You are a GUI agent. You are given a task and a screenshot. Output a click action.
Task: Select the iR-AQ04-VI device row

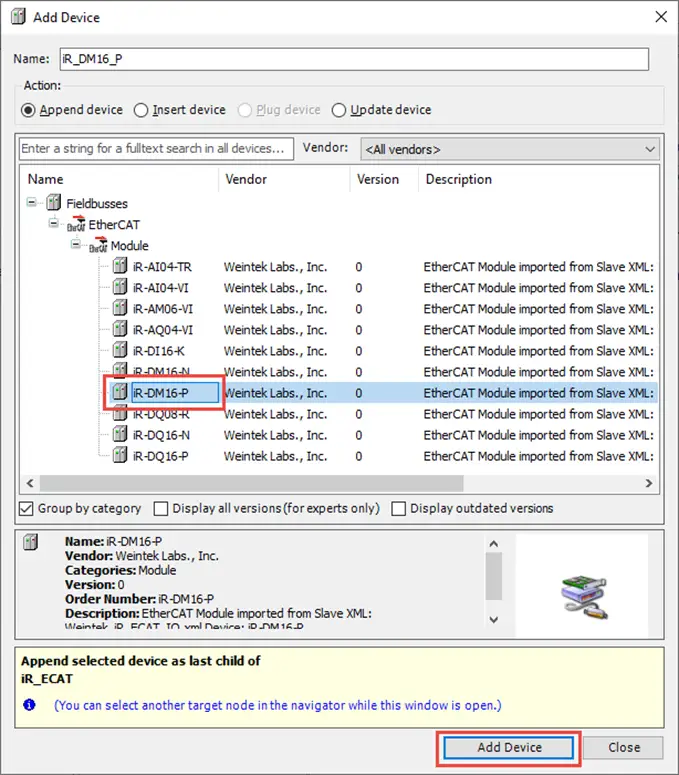tap(339, 330)
